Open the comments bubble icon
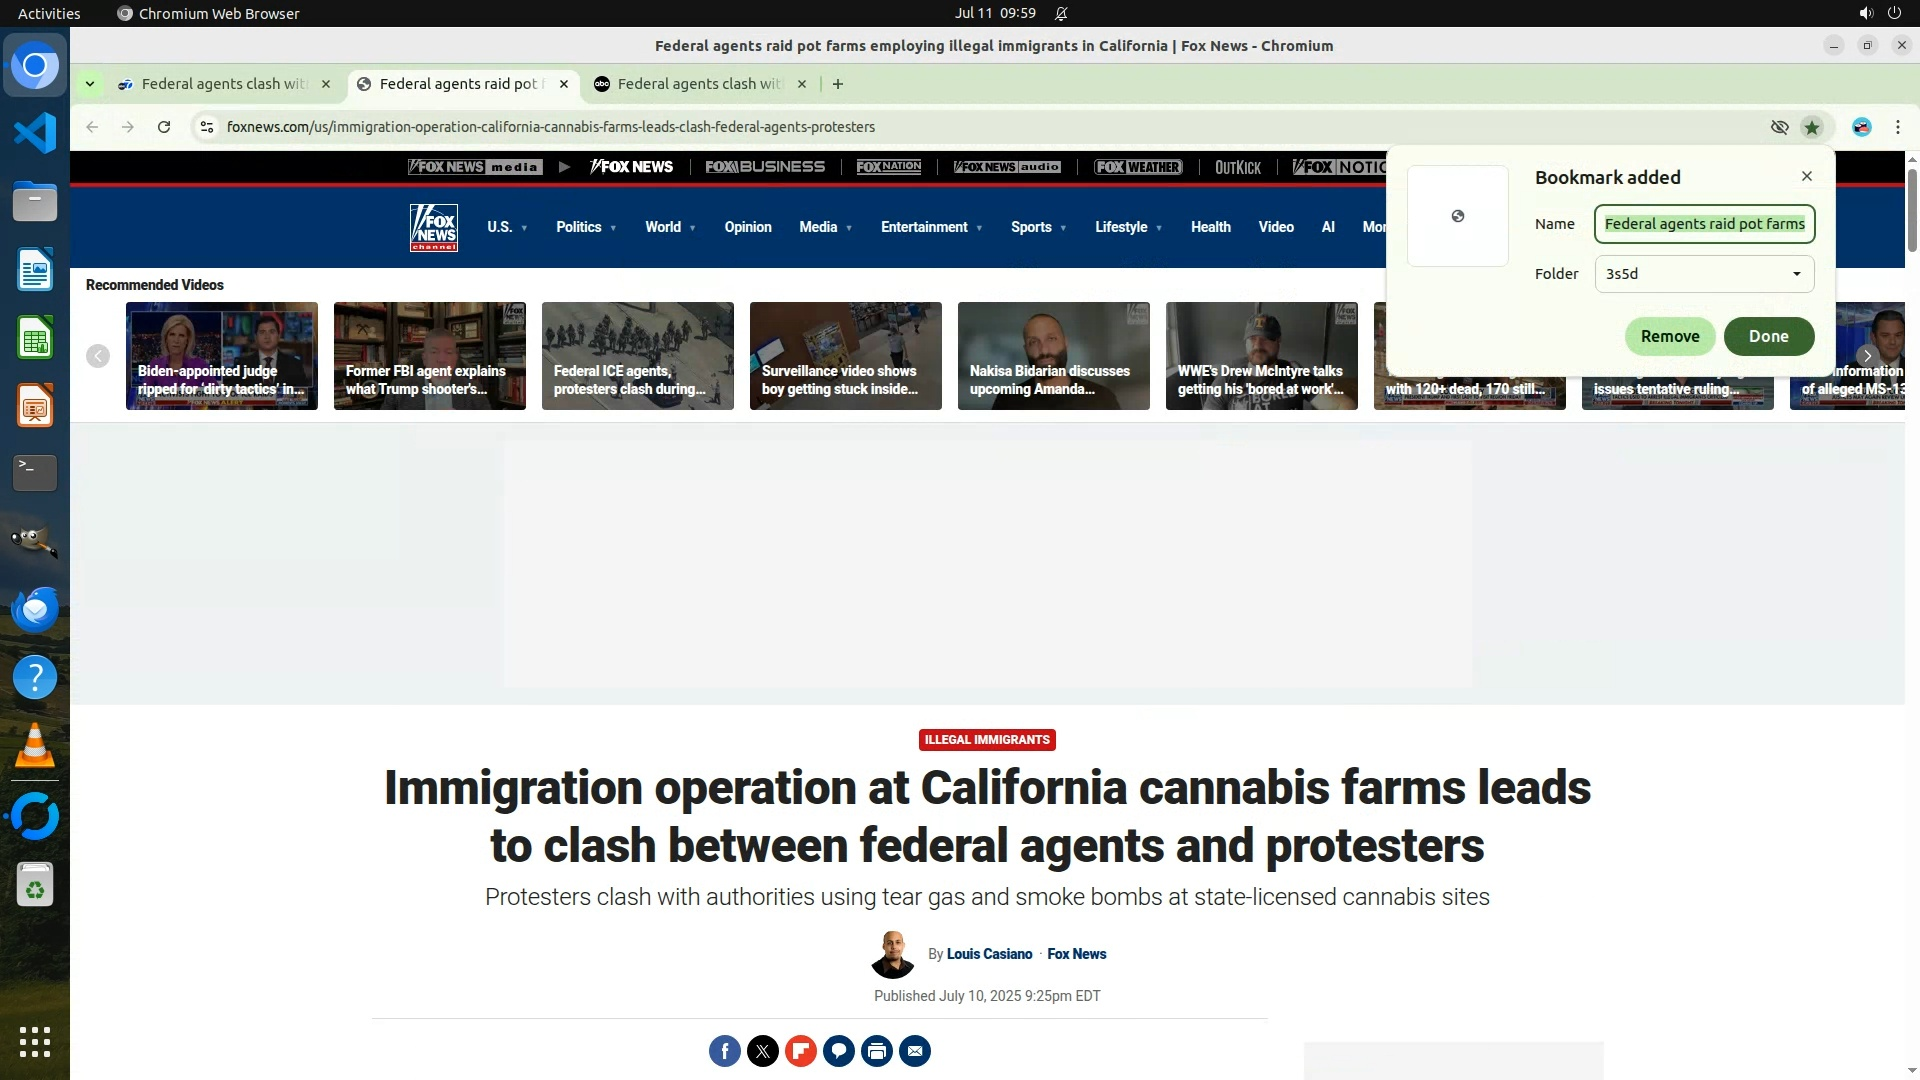Screen dimensions: 1920x1080 click(x=839, y=1051)
